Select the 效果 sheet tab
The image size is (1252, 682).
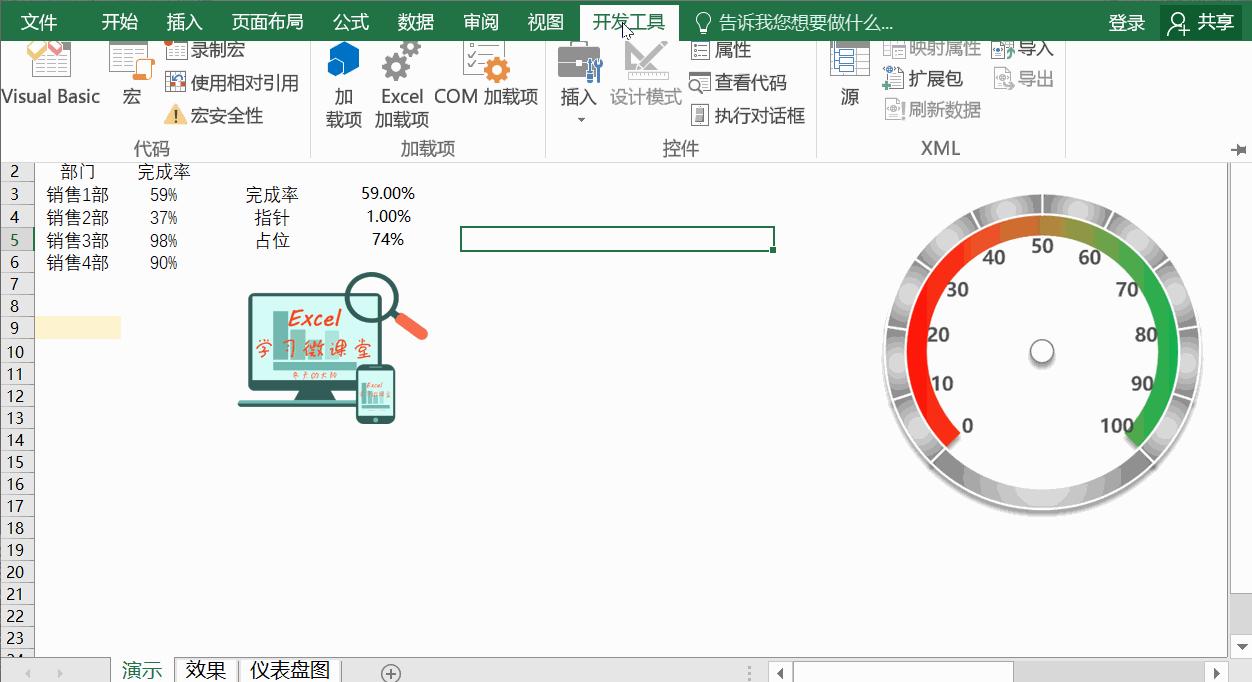tap(206, 670)
